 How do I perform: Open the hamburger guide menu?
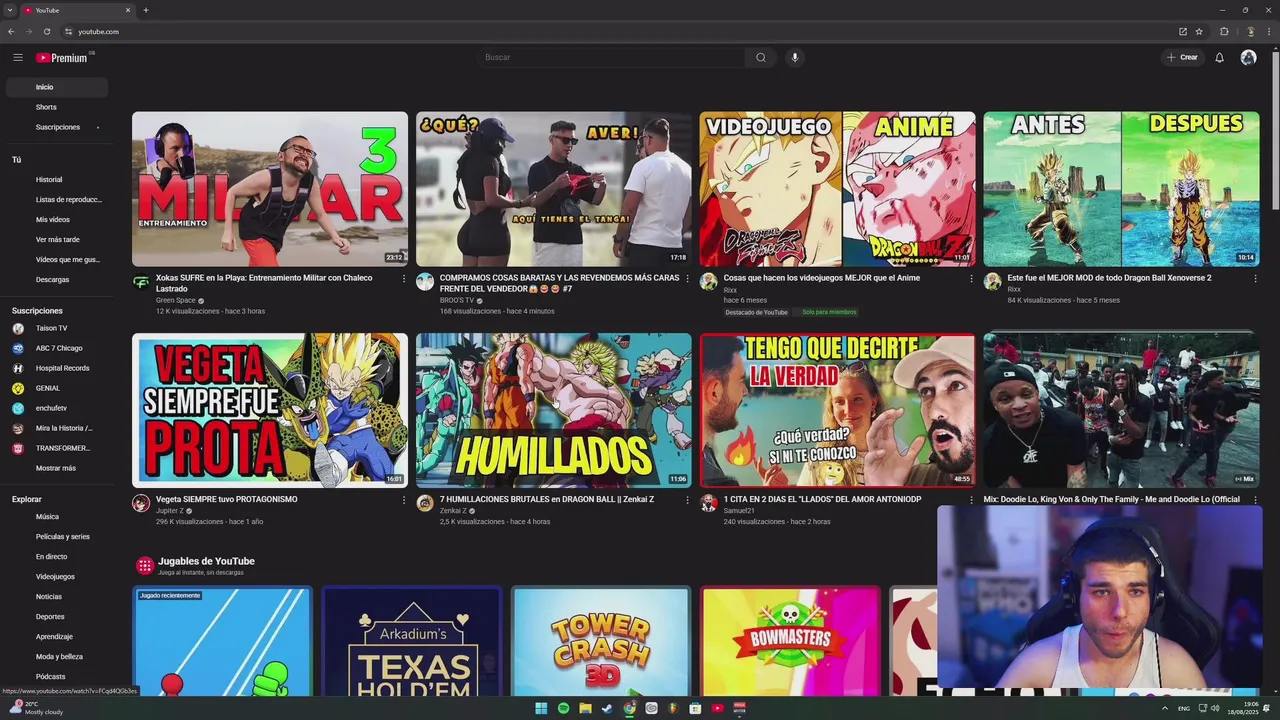pyautogui.click(x=18, y=58)
